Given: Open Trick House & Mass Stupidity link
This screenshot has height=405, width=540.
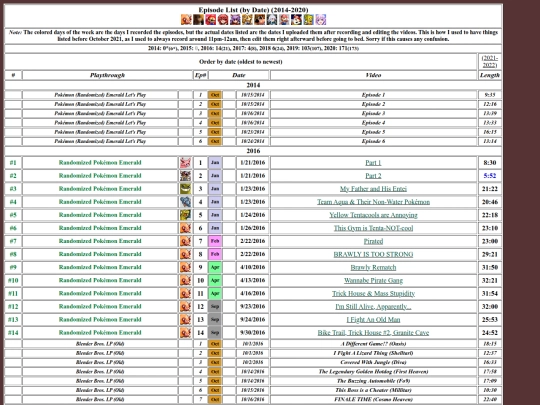Looking at the screenshot, I should (373, 293).
